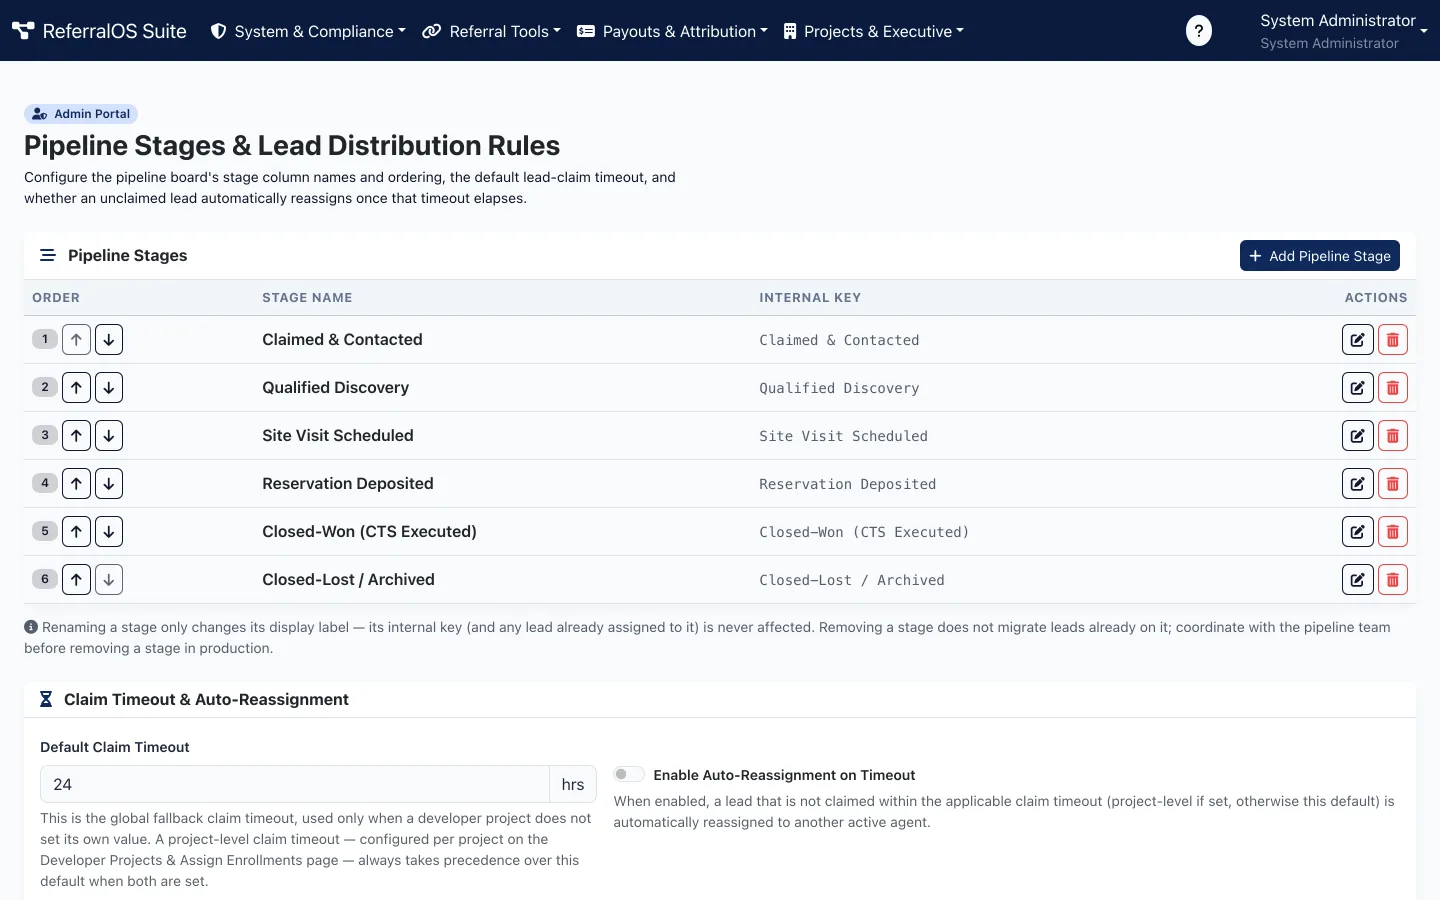The image size is (1440, 900).
Task: Move Claimed & Contacted stage up
Action: click(76, 339)
